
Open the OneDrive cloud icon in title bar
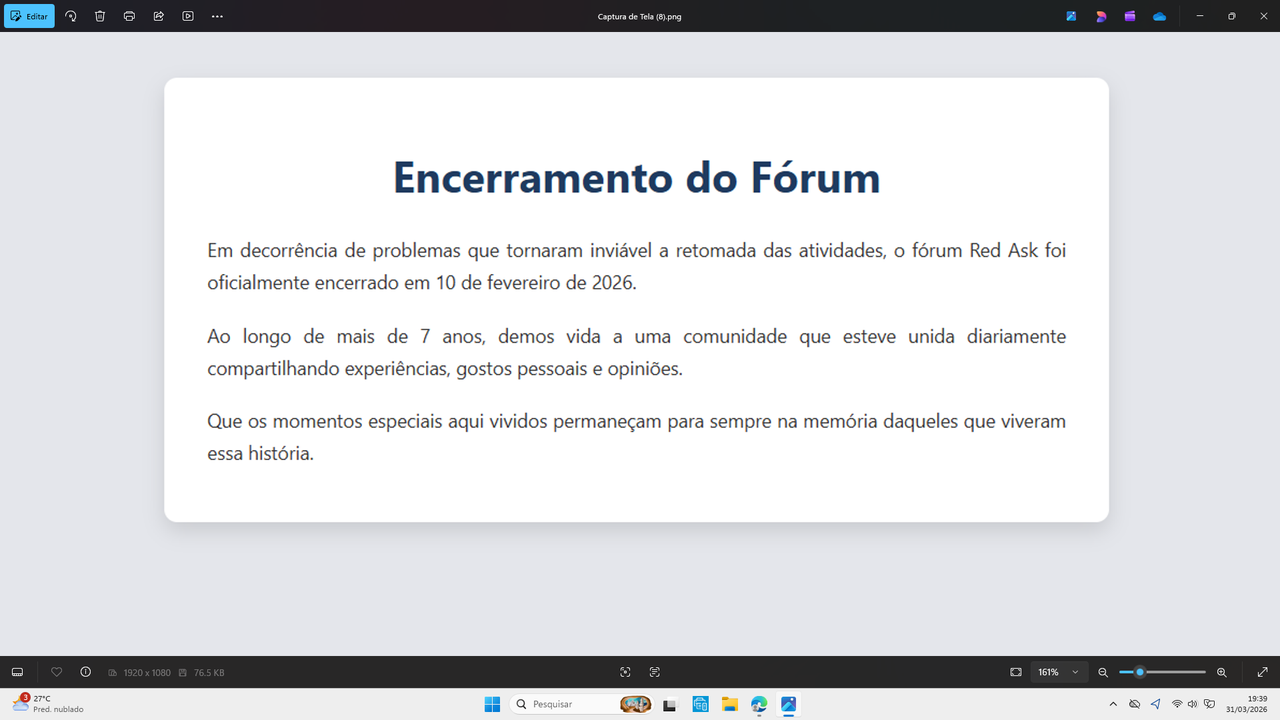[1159, 16]
